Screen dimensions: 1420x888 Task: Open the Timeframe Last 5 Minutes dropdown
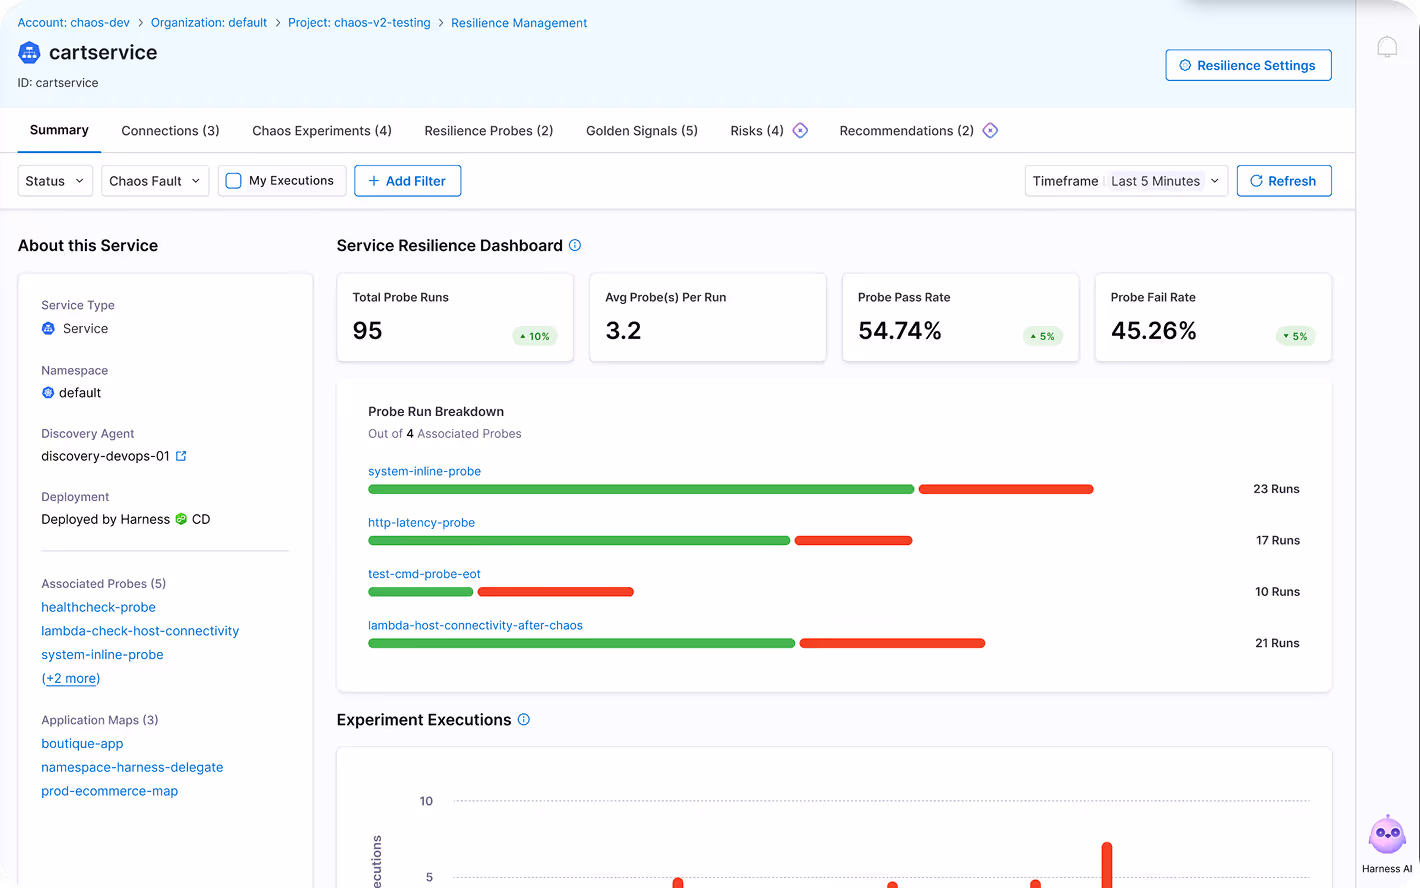pos(1126,181)
